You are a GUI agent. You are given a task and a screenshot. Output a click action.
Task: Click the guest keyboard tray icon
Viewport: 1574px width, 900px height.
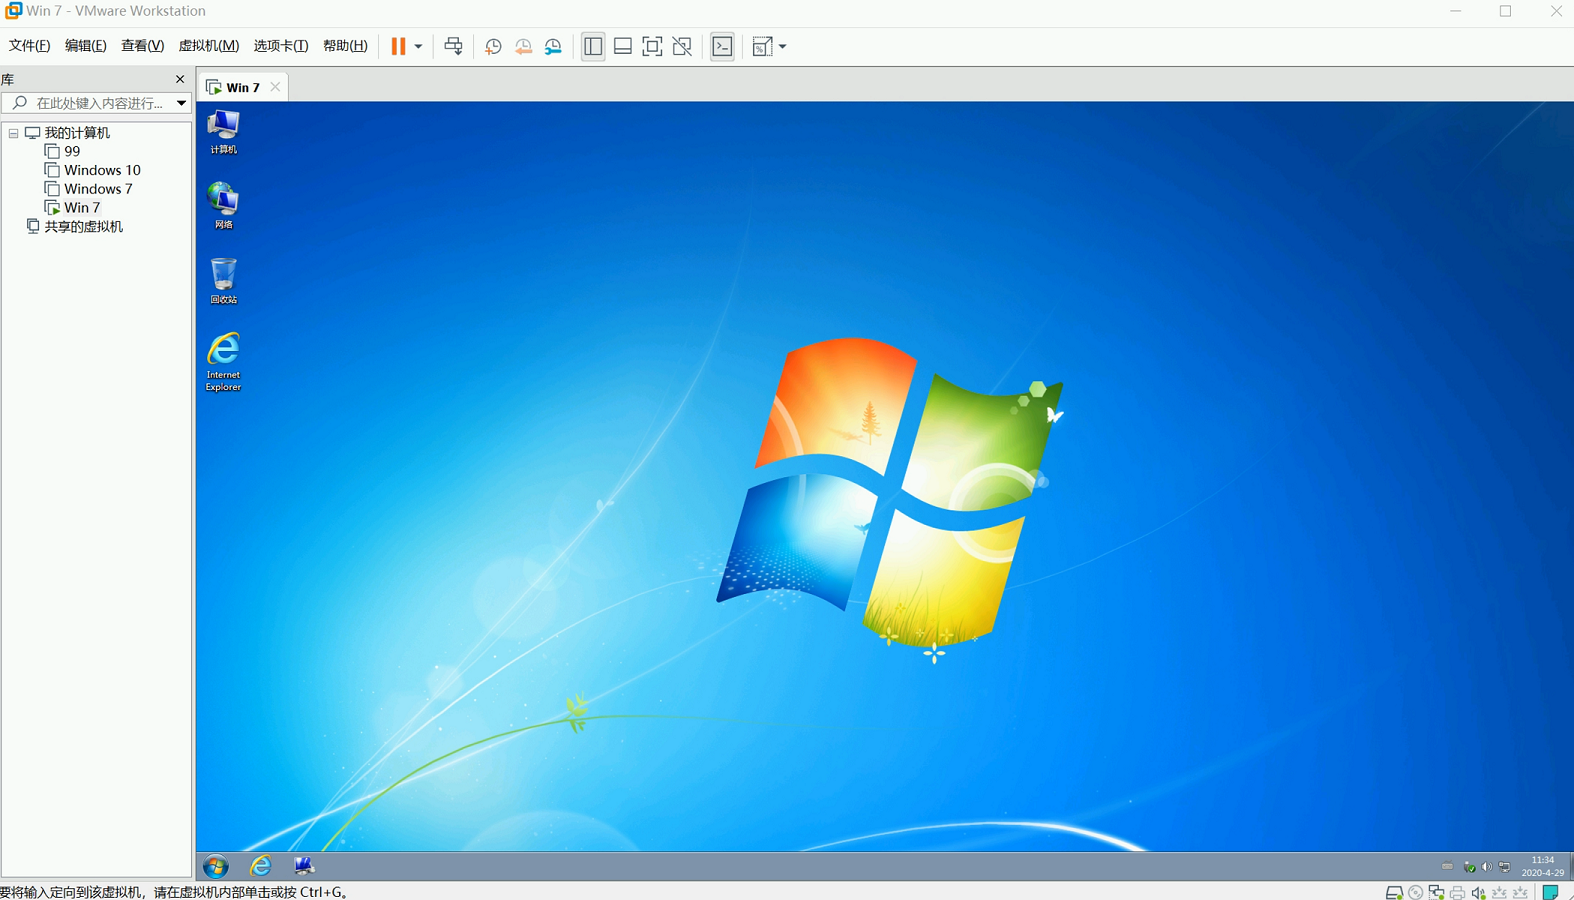click(x=1447, y=867)
